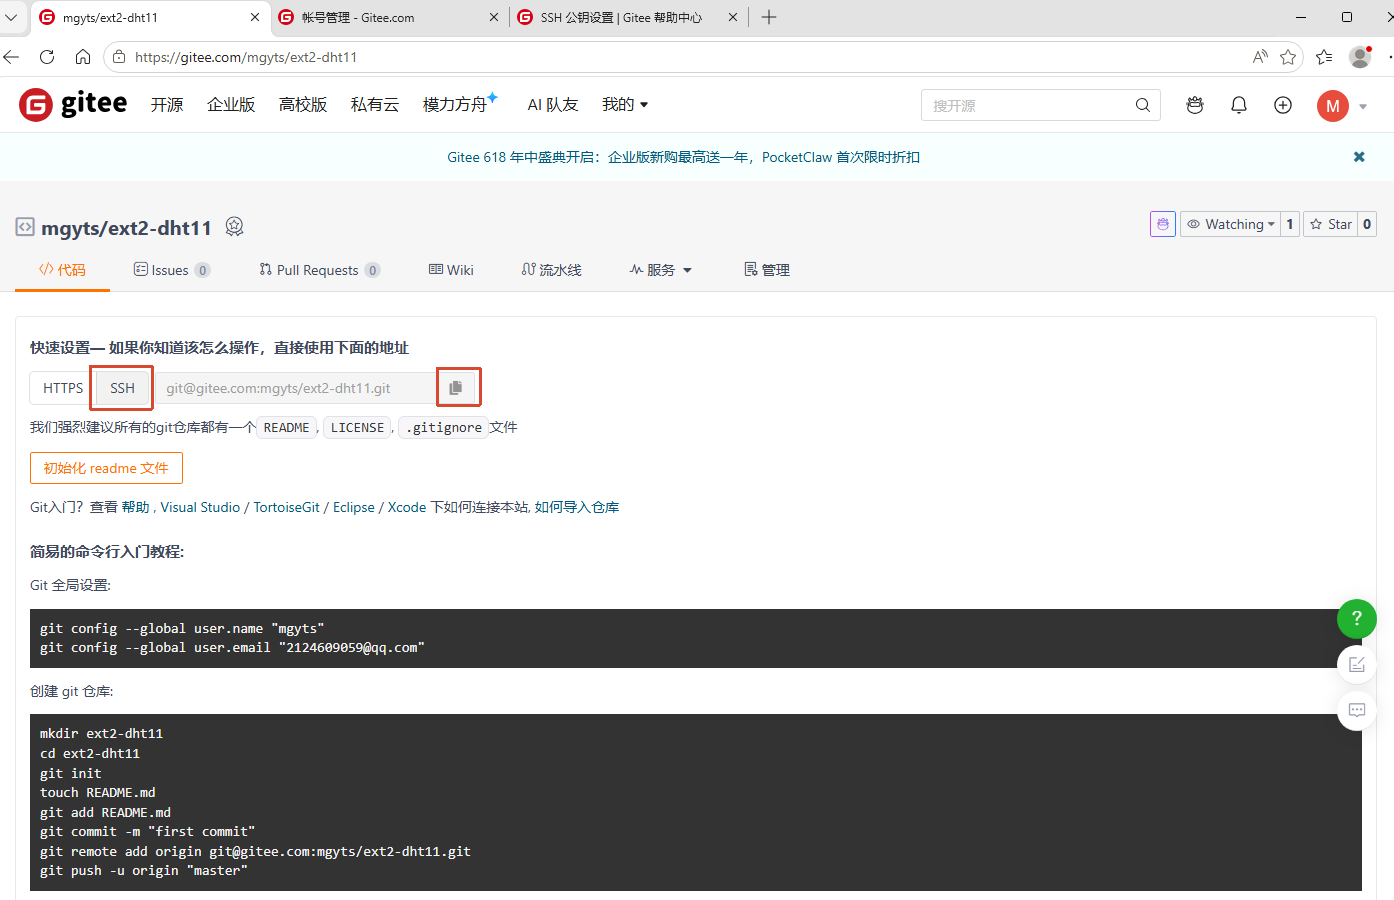Image resolution: width=1394 pixels, height=900 pixels.
Task: Click the SSH git address text field
Action: [296, 388]
